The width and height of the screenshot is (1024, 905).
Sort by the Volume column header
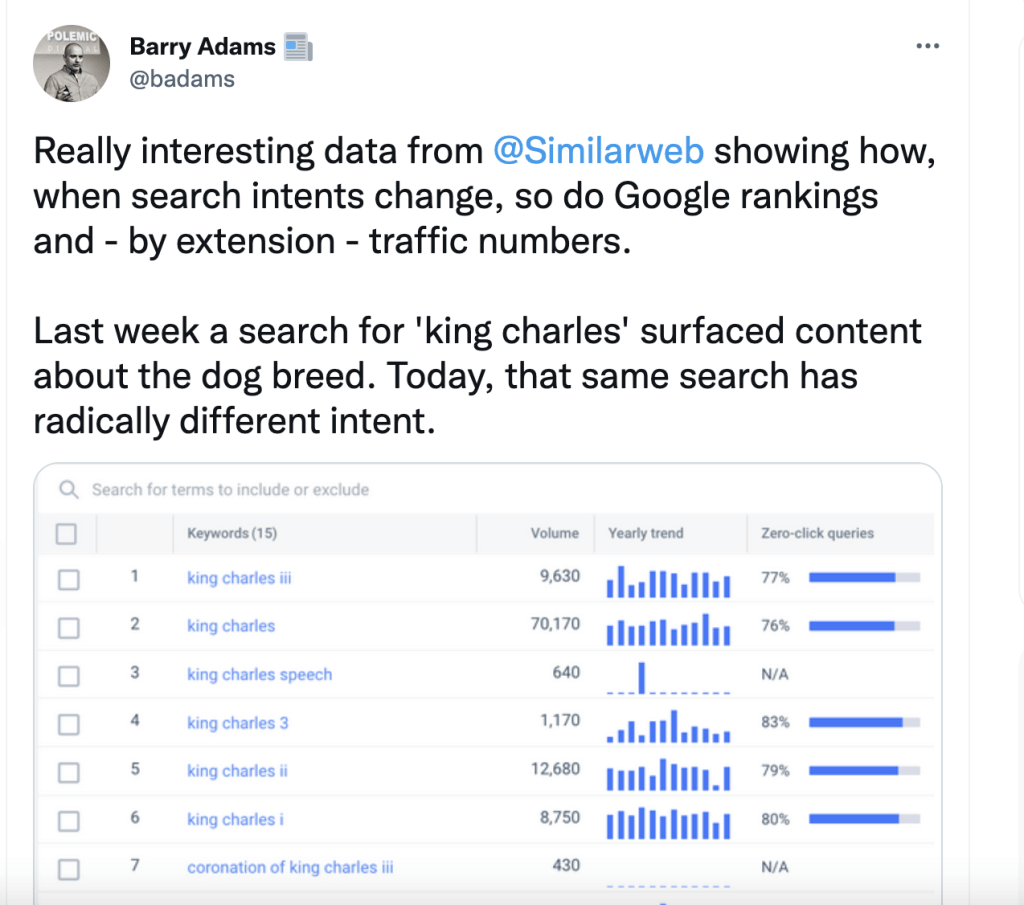[x=554, y=534]
